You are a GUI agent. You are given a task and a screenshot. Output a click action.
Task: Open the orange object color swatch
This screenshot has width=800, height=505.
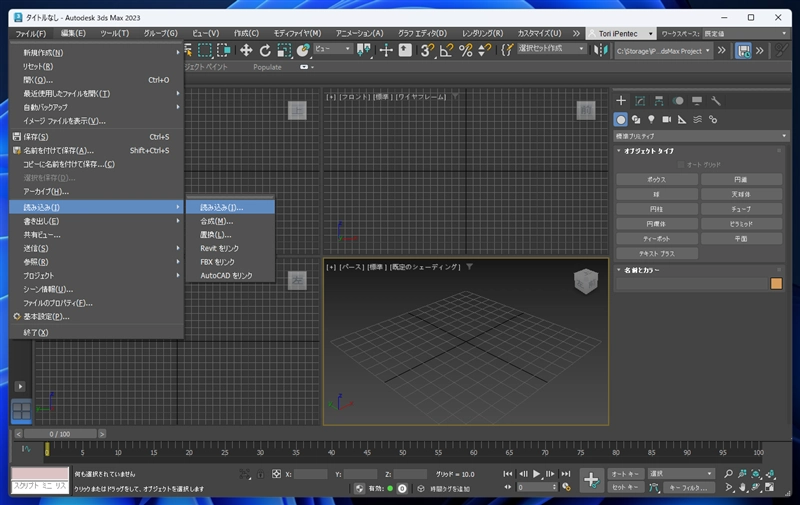click(x=776, y=284)
